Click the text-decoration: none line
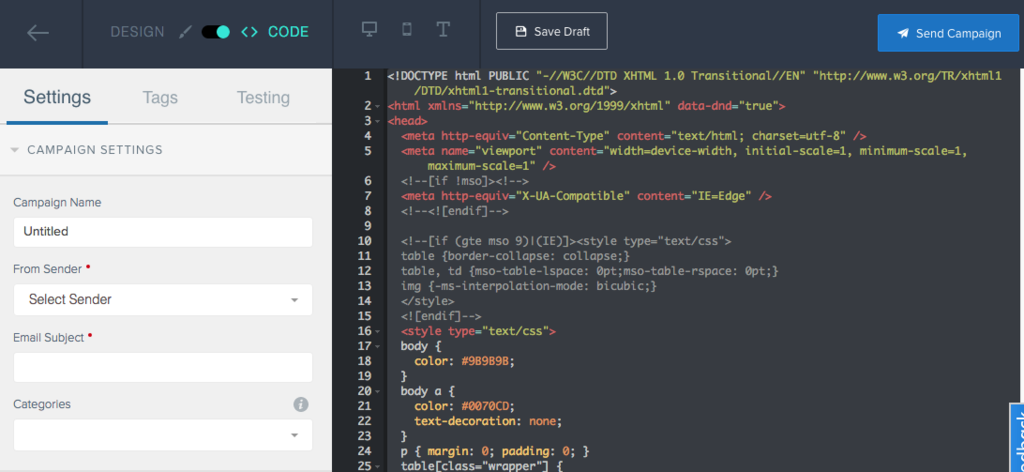Screen dimensions: 1024x472 point(488,421)
